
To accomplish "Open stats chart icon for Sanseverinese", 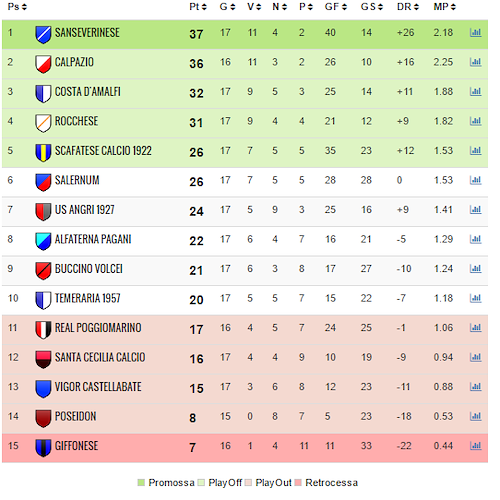I will 475,33.
